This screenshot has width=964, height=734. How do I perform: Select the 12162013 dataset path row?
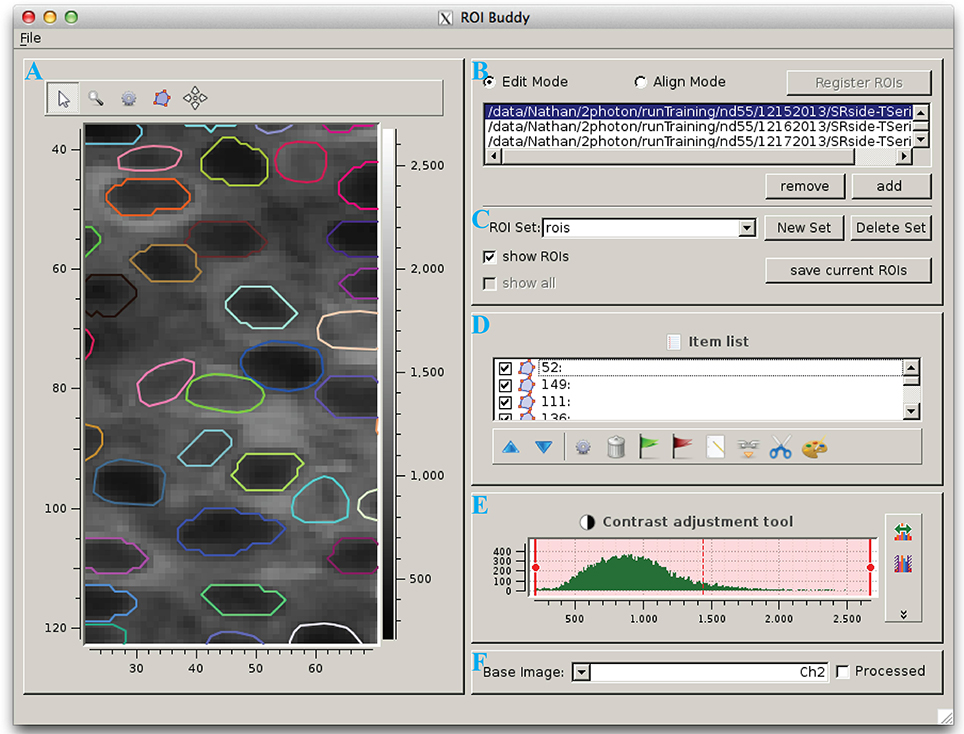(698, 126)
